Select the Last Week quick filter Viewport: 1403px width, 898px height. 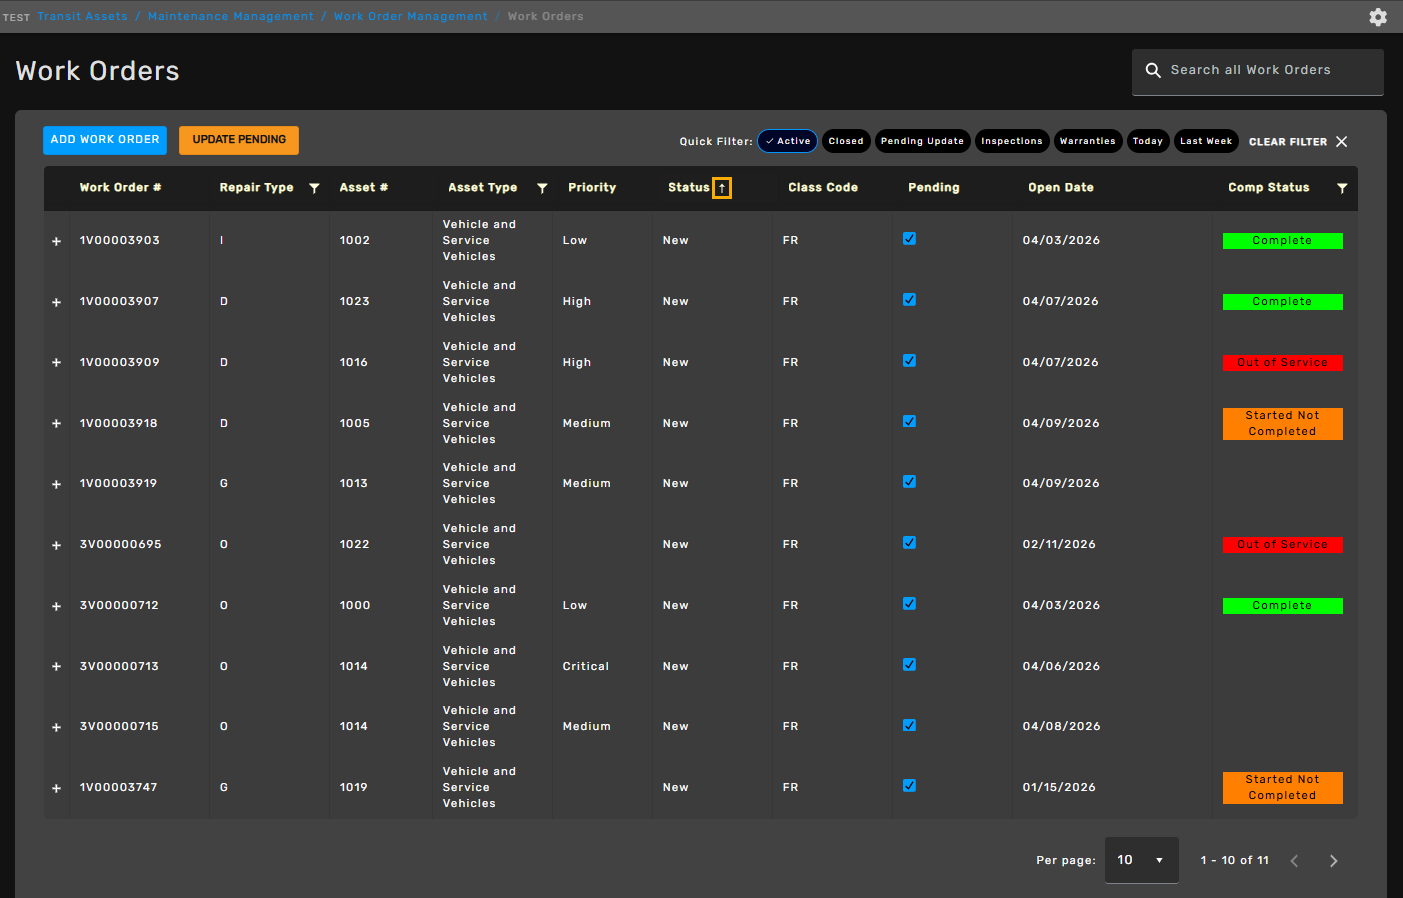tap(1206, 142)
